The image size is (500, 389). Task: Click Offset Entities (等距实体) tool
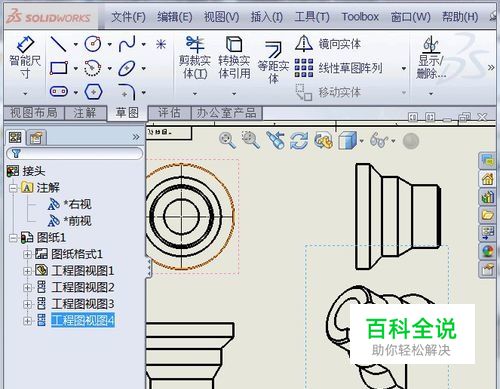[273, 62]
